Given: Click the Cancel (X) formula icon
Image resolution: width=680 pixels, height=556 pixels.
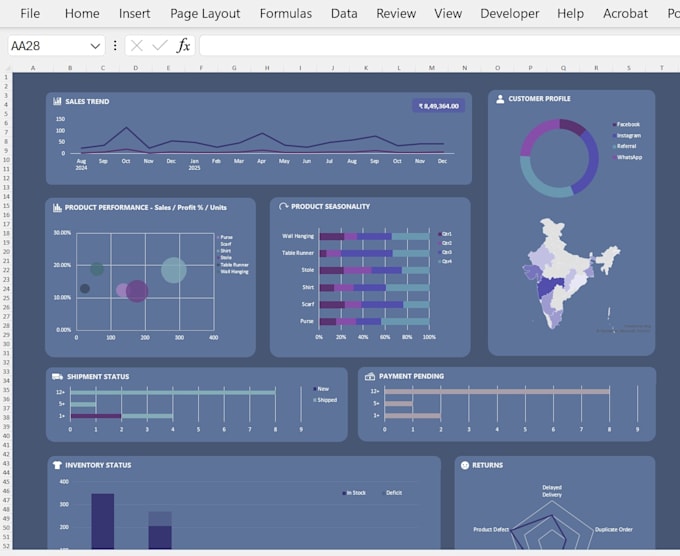Looking at the screenshot, I should (x=137, y=46).
